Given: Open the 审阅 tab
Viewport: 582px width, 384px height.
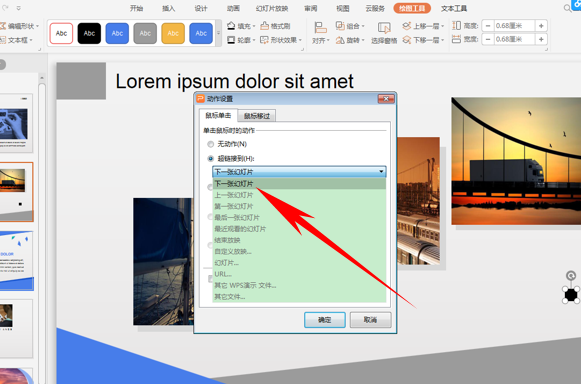Looking at the screenshot, I should [310, 8].
